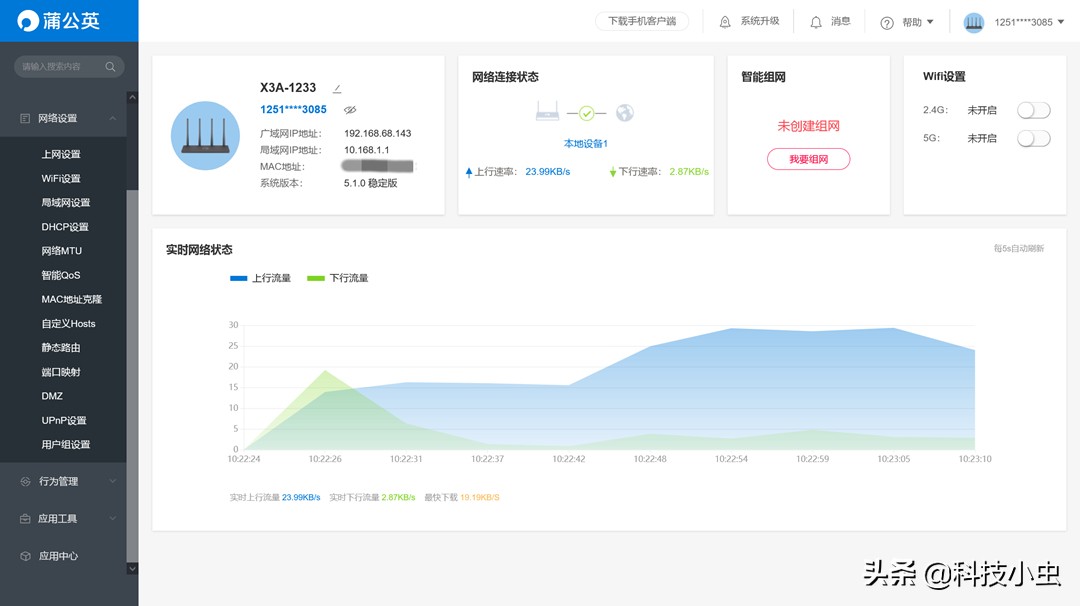
Task: Open WiFi设置 sidebar item
Action: pyautogui.click(x=61, y=178)
